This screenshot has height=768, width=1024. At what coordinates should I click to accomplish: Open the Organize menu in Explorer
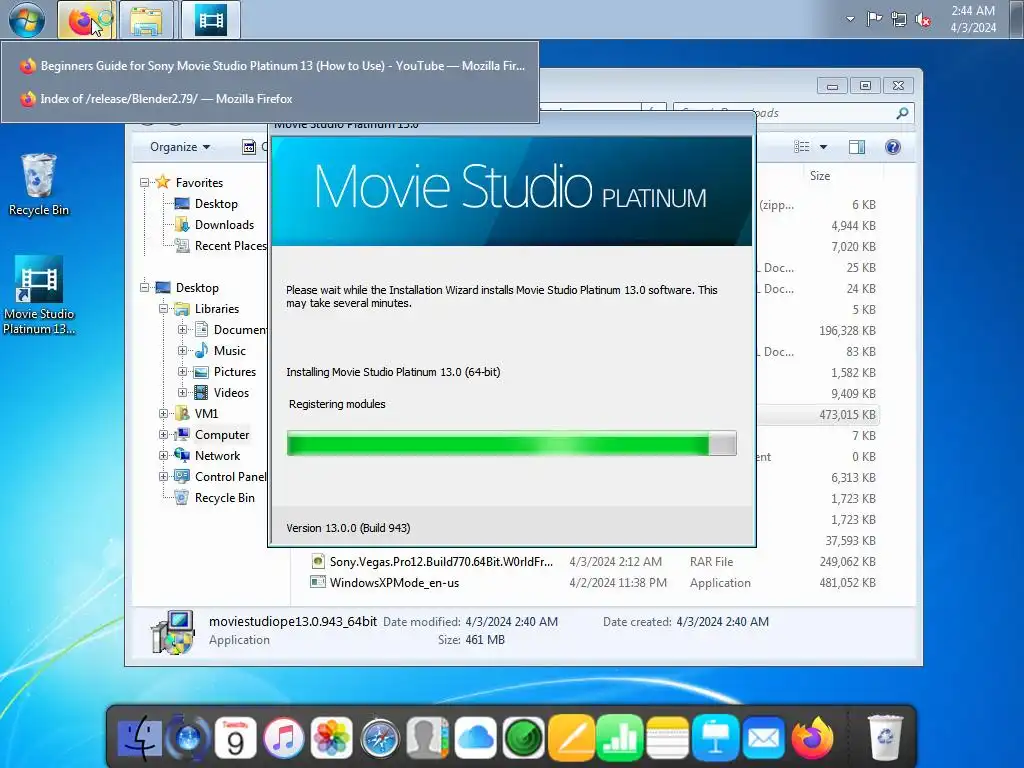180,147
